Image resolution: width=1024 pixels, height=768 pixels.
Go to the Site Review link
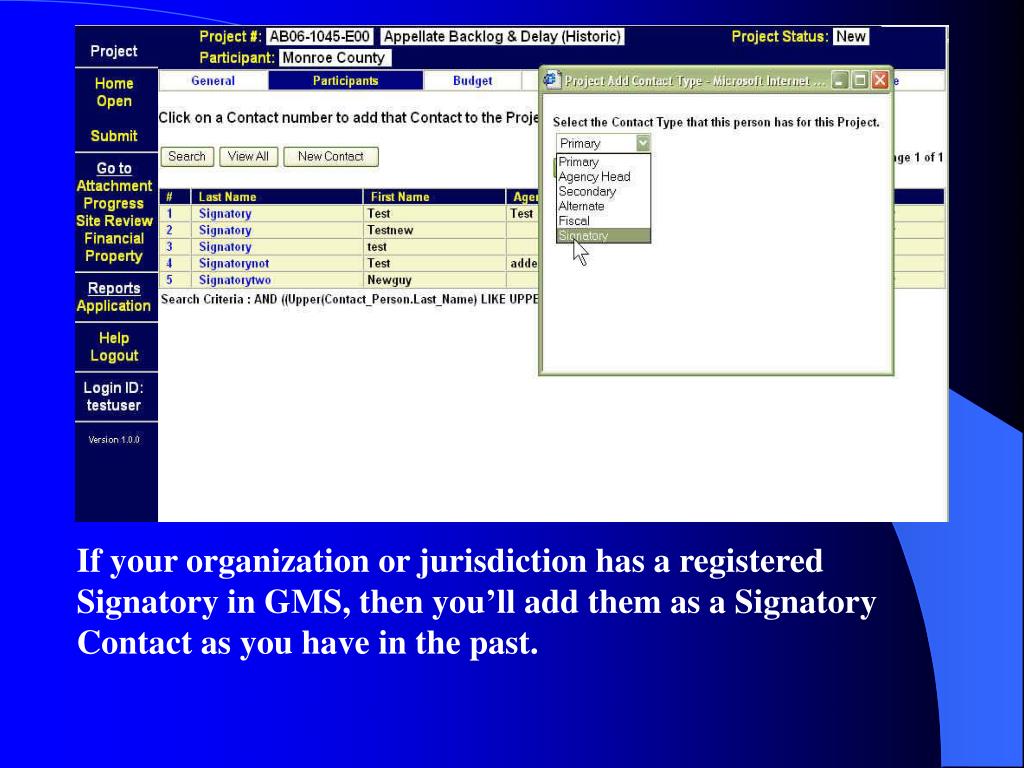[114, 221]
